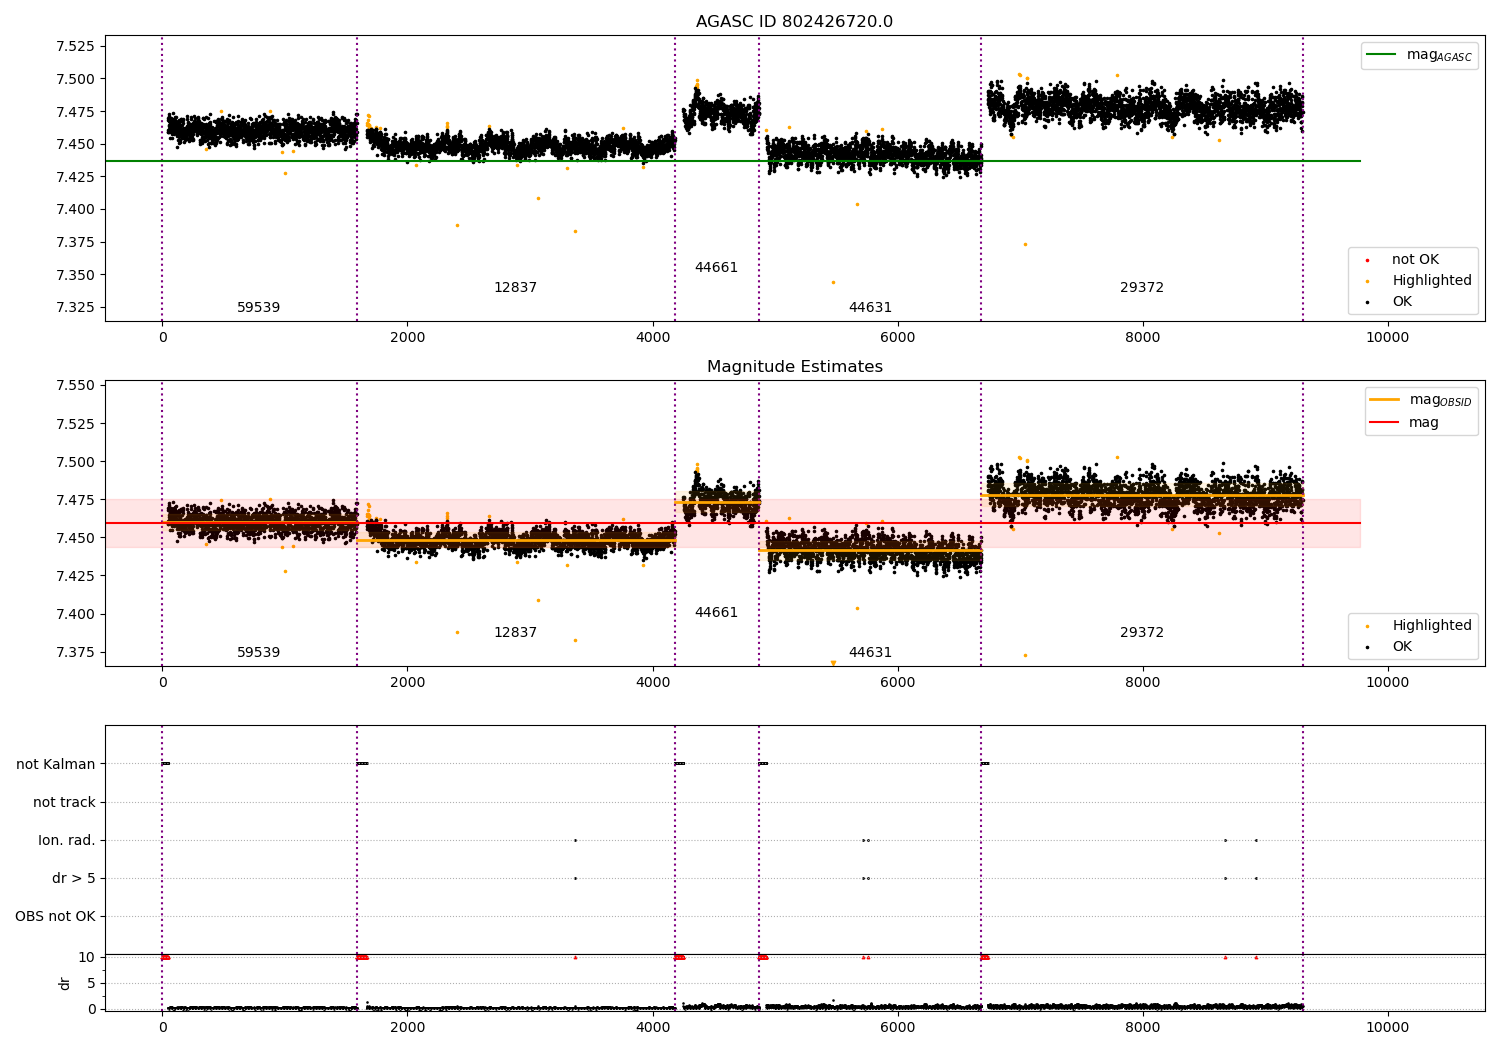Click obsid label 29372 in middle plot
The width and height of the screenshot is (1500, 1050).
tap(1141, 633)
